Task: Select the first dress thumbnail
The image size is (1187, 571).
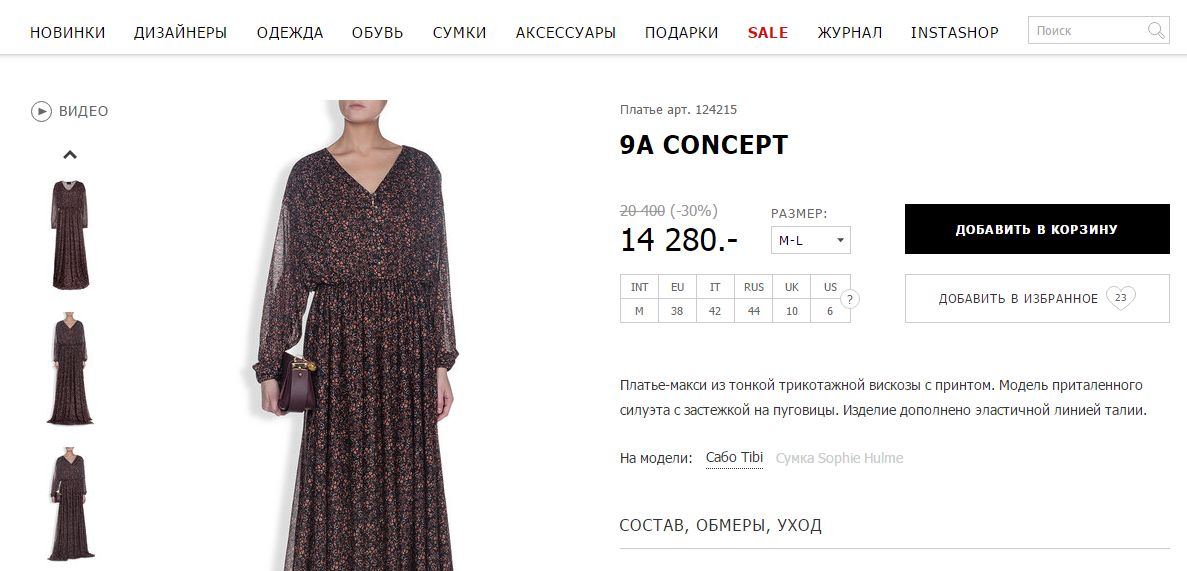Action: [x=70, y=235]
